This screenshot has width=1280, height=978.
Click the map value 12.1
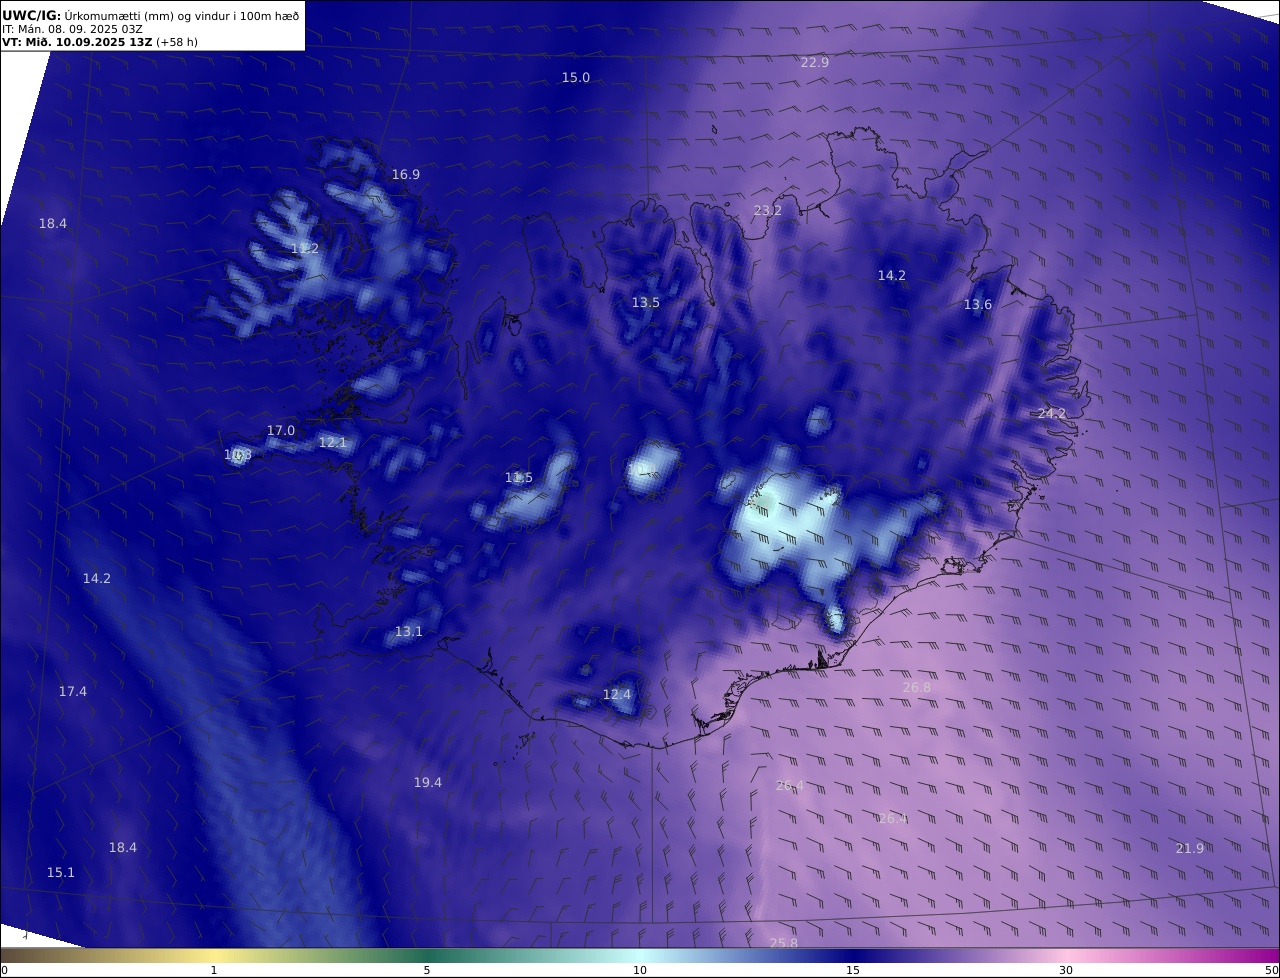tap(332, 442)
